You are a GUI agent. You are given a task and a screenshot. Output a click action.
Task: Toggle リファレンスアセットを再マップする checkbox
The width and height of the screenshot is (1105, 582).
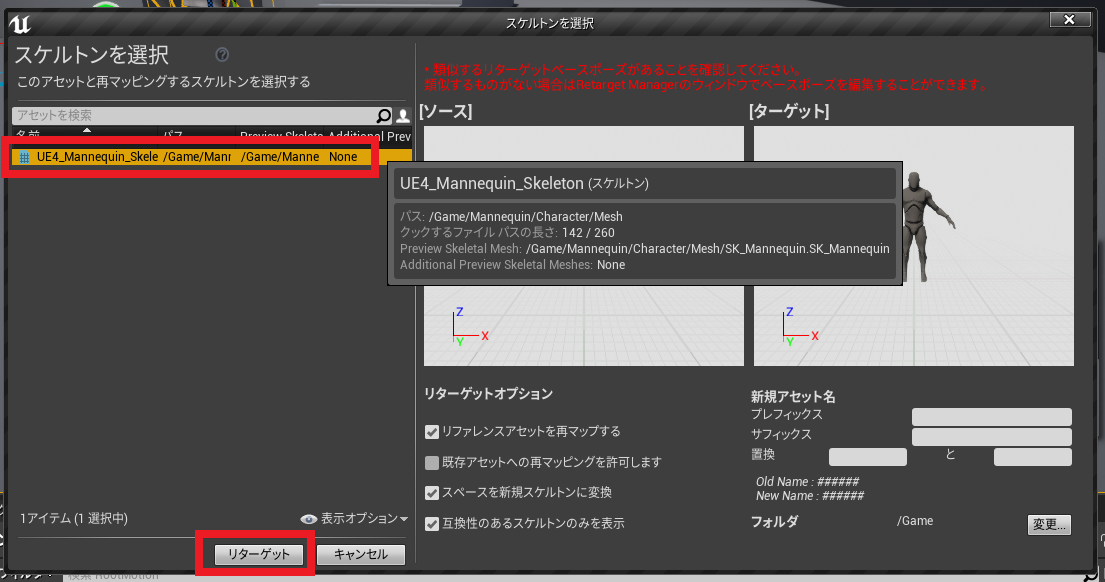click(x=432, y=432)
